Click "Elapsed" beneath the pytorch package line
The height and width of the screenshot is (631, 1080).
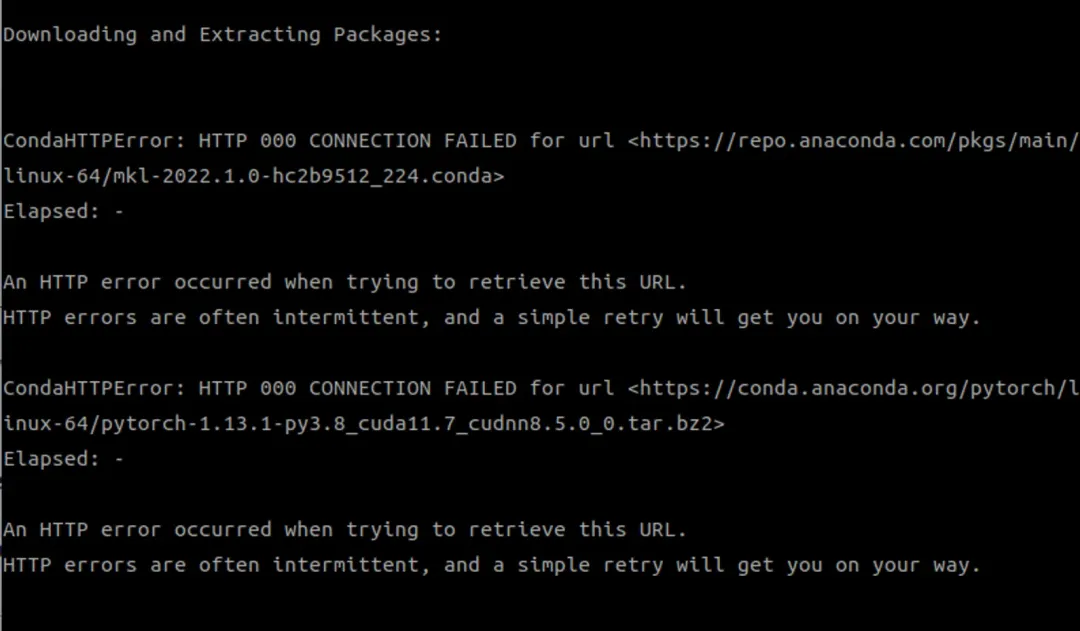click(x=46, y=460)
